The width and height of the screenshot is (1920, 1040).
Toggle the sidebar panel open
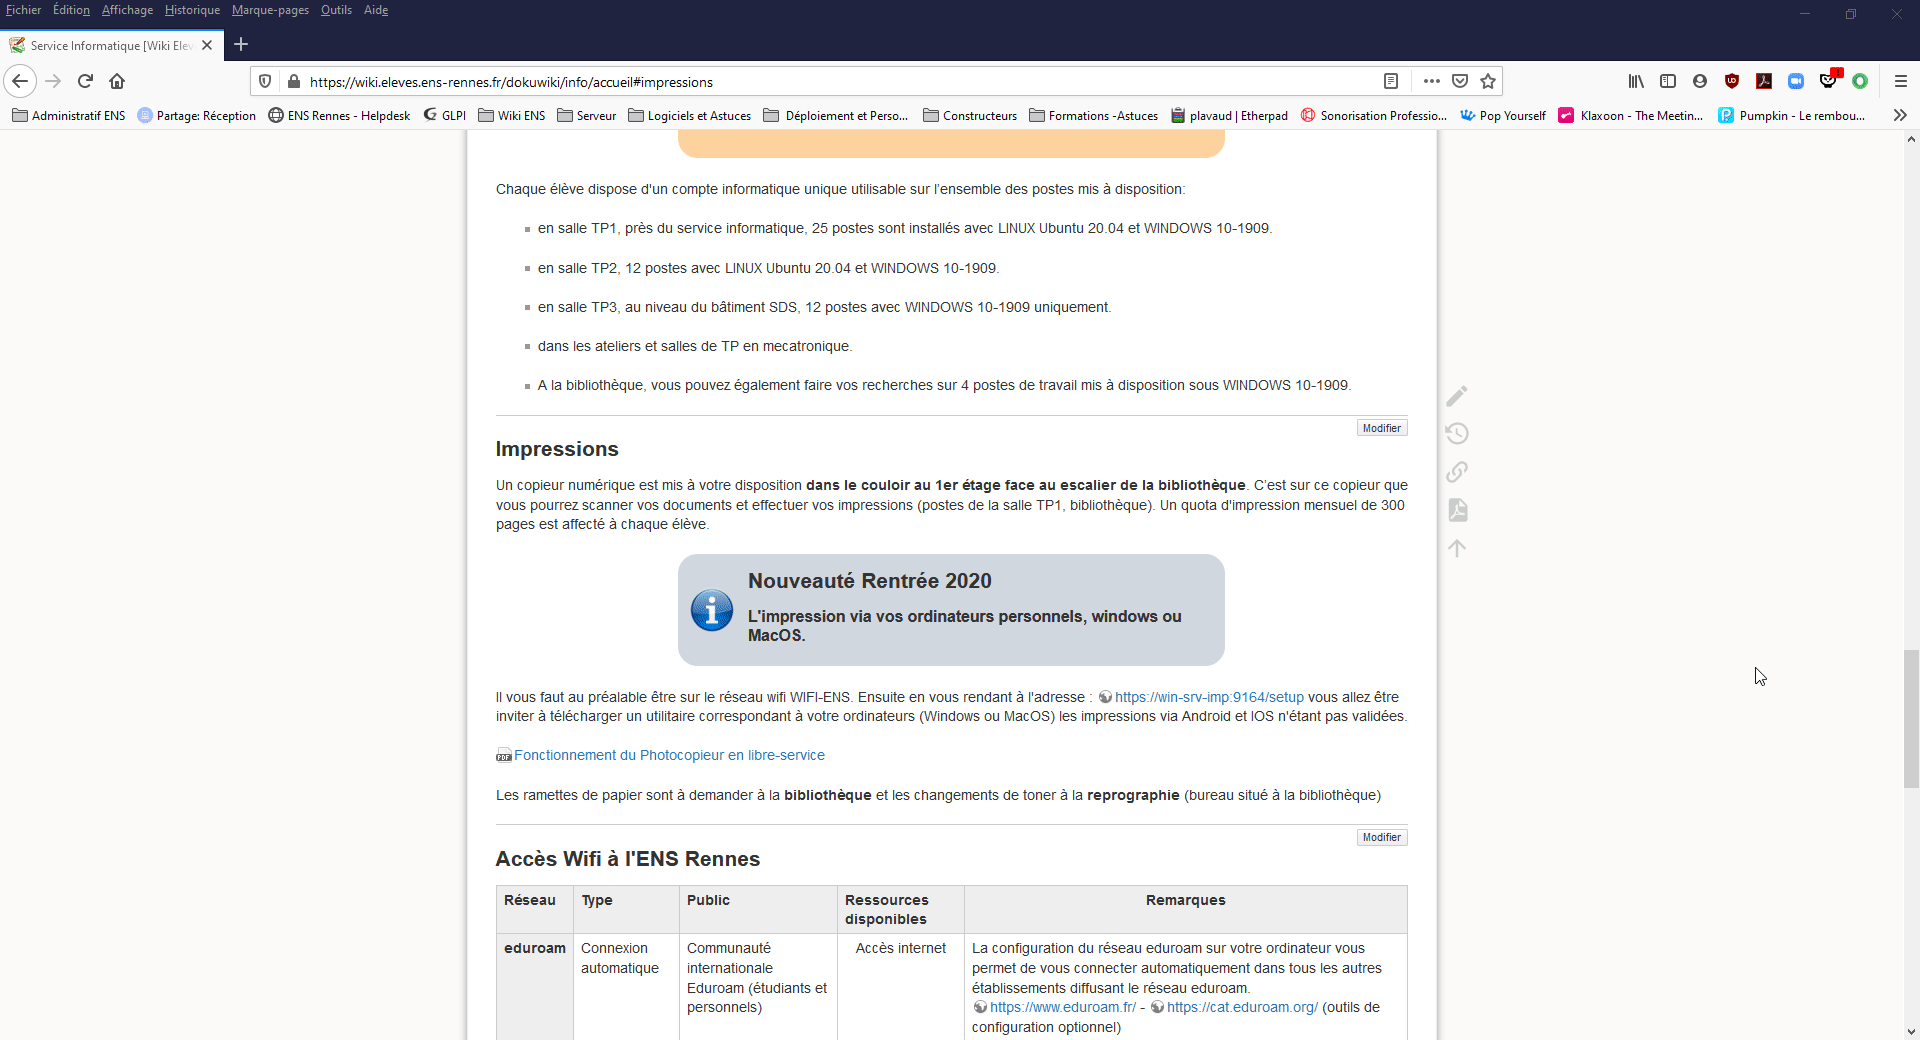coord(1668,81)
